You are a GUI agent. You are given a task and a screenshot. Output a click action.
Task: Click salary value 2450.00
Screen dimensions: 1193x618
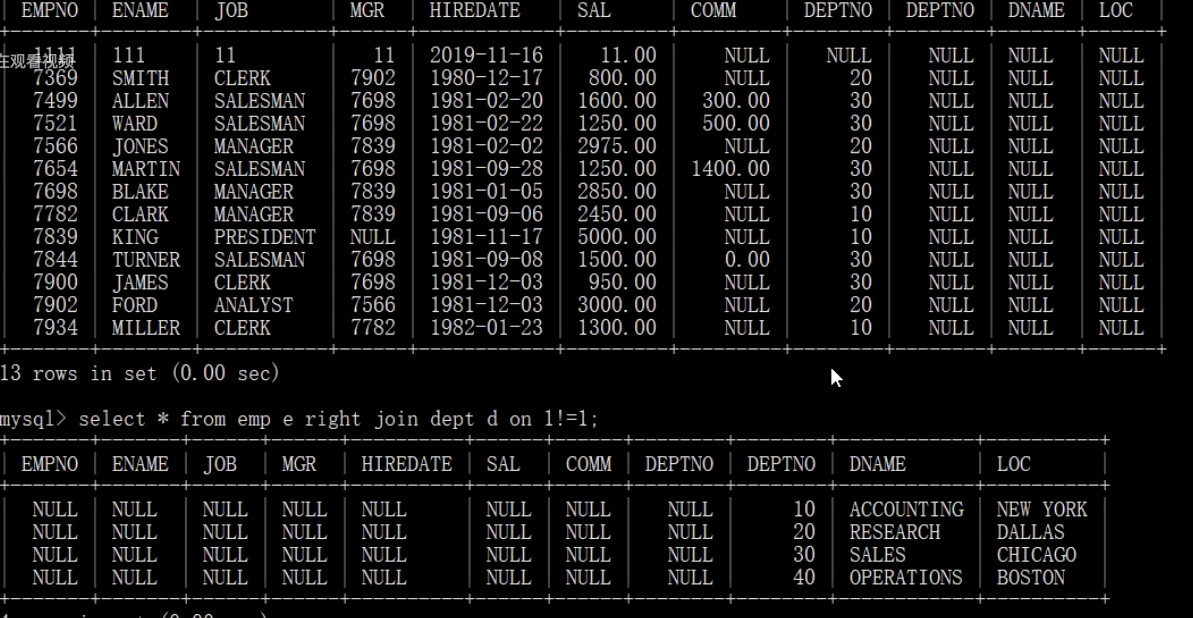(617, 215)
